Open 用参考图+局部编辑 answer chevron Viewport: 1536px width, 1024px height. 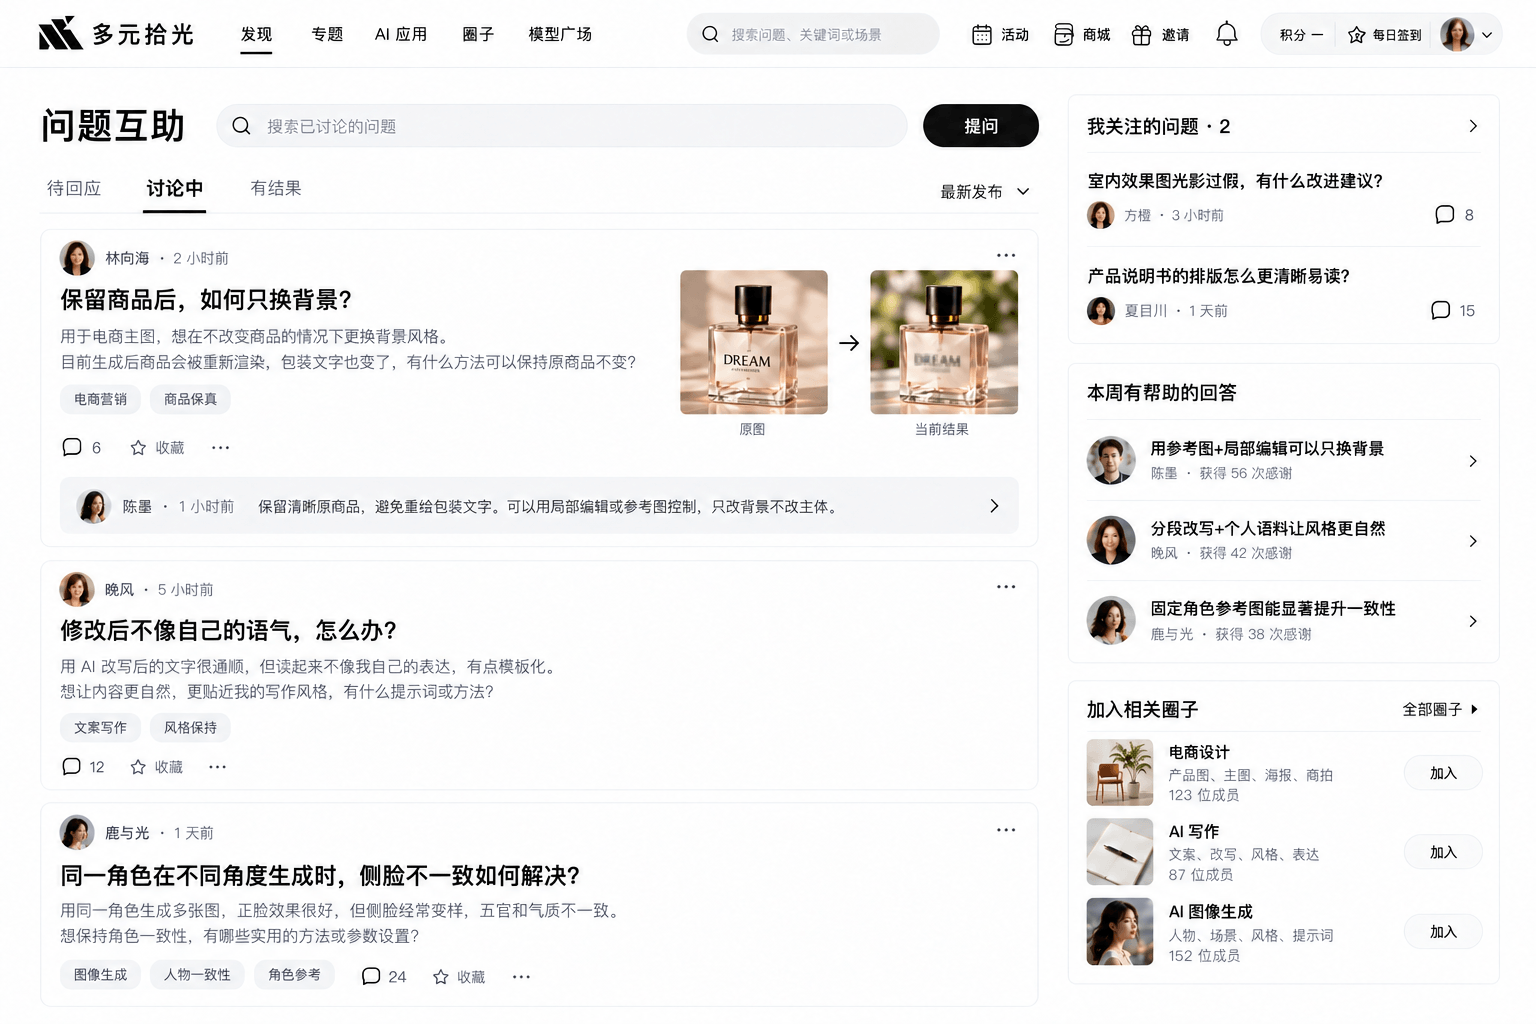tap(1472, 461)
